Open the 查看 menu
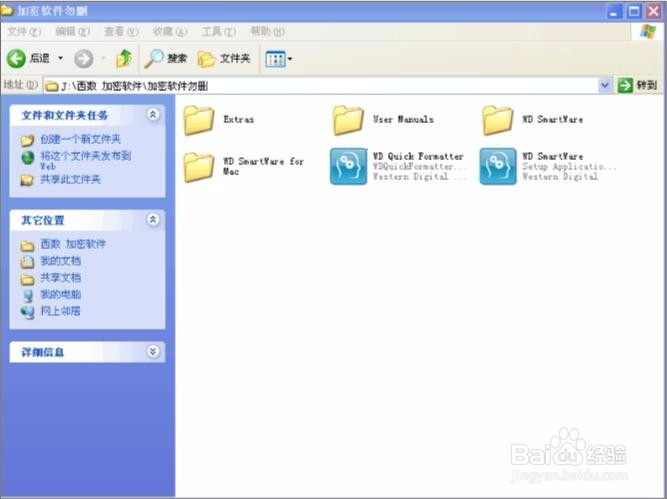The image size is (667, 499). pyautogui.click(x=122, y=31)
